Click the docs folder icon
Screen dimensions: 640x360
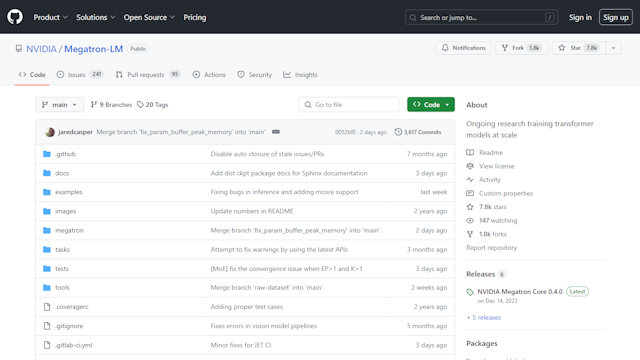tap(47, 173)
